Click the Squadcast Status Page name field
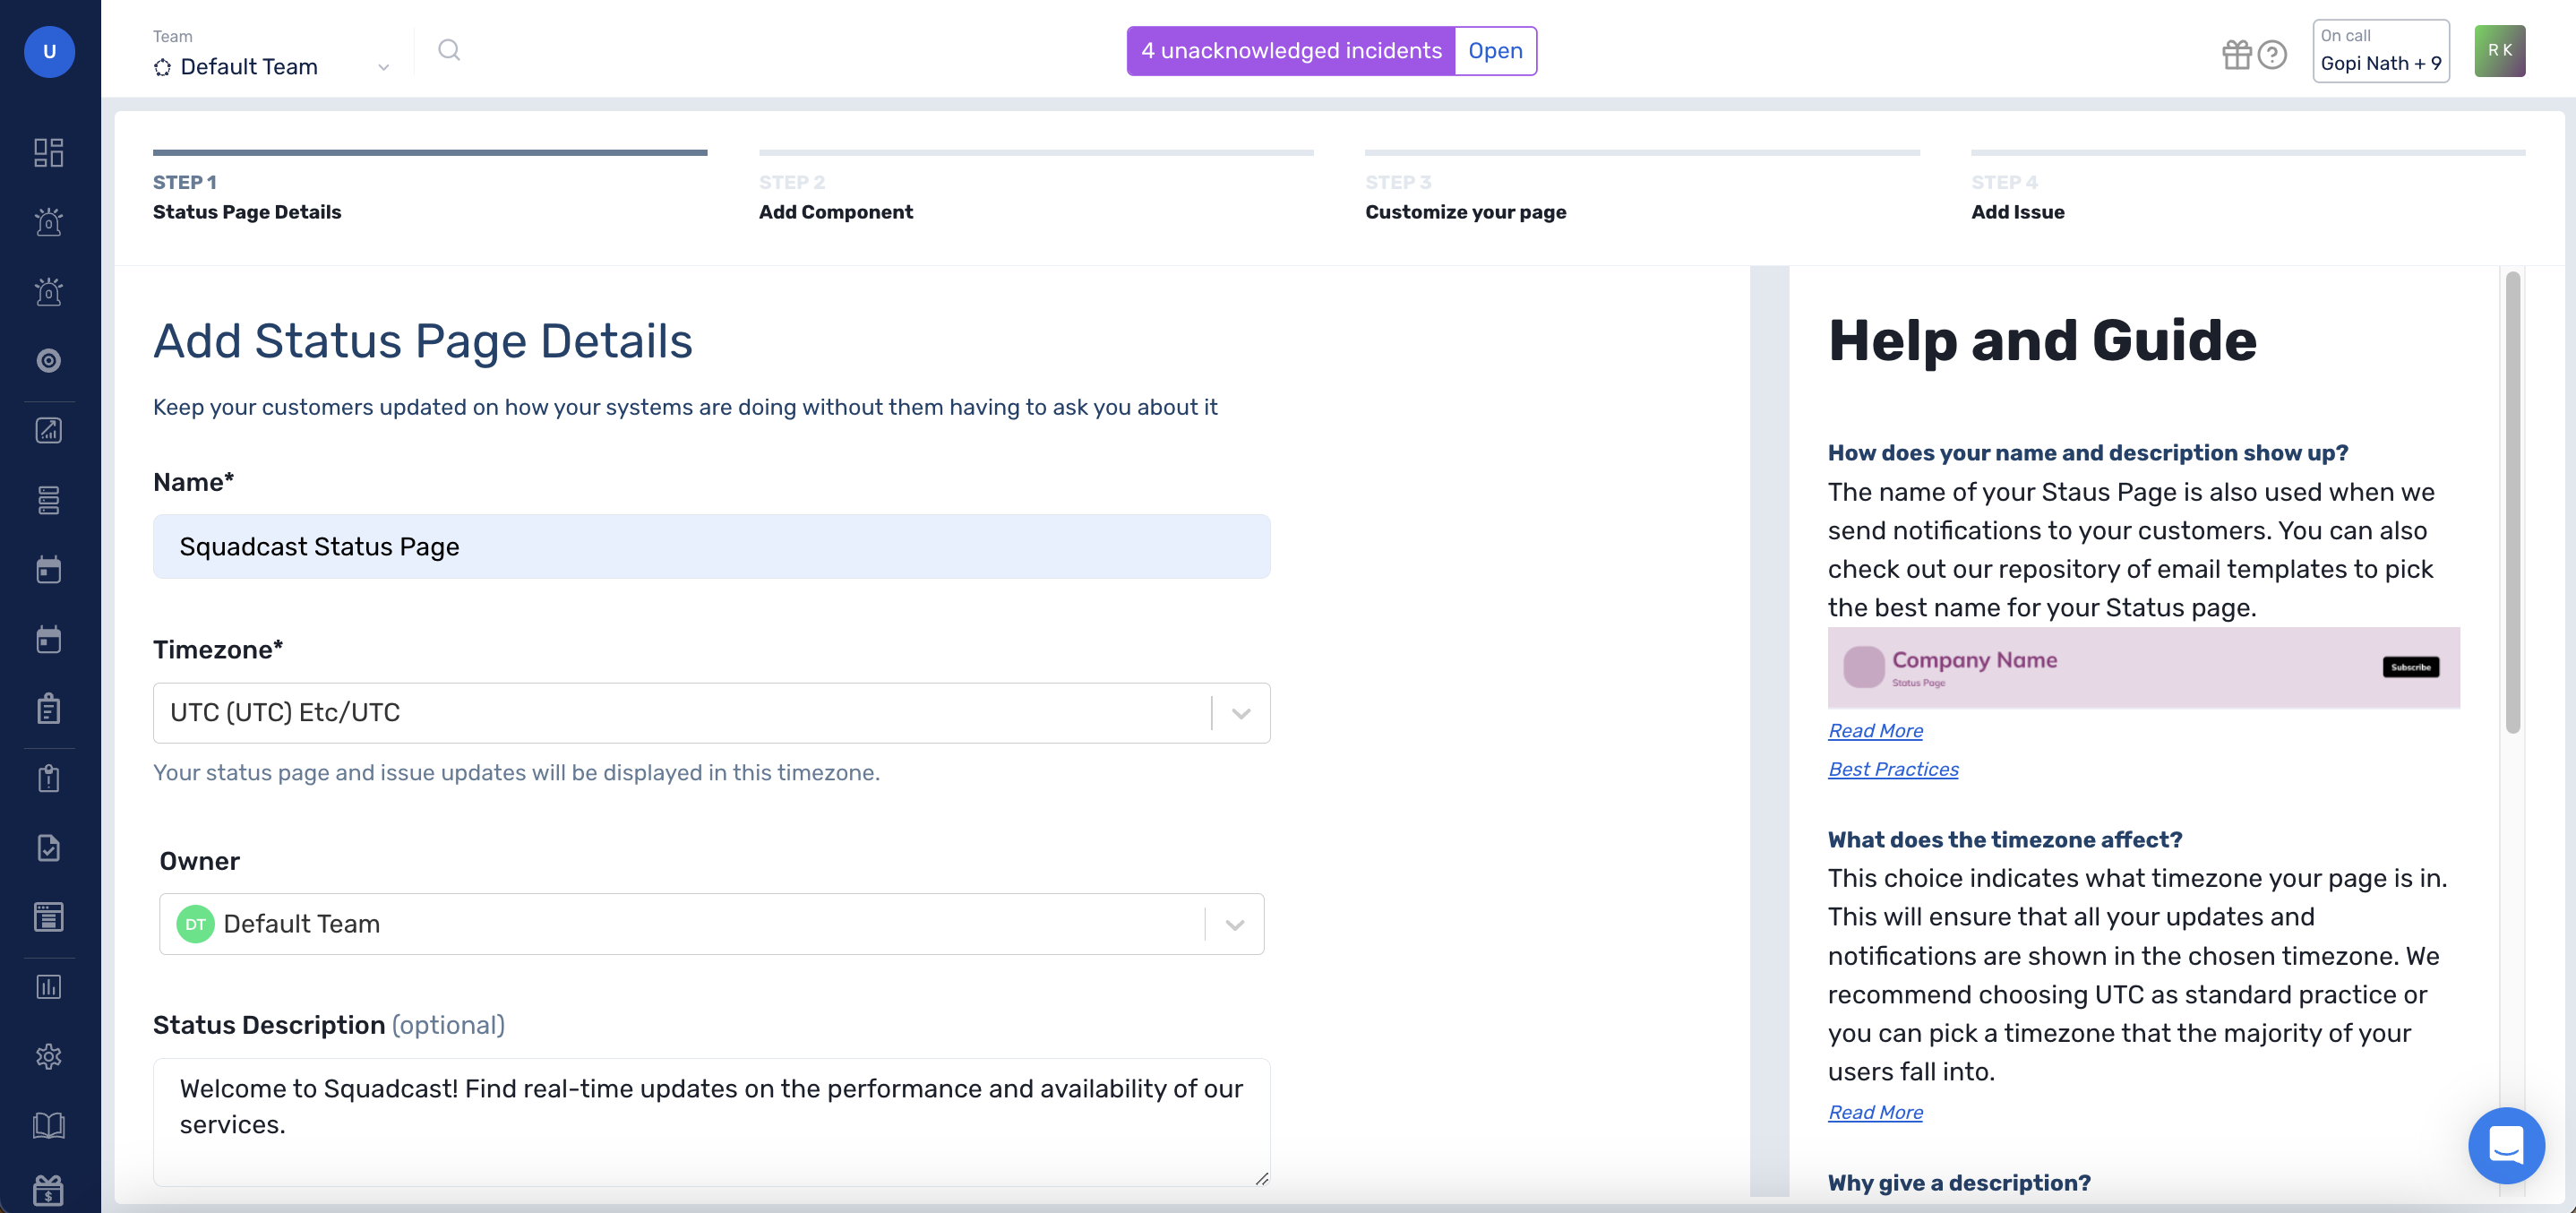The width and height of the screenshot is (2576, 1213). pos(711,546)
